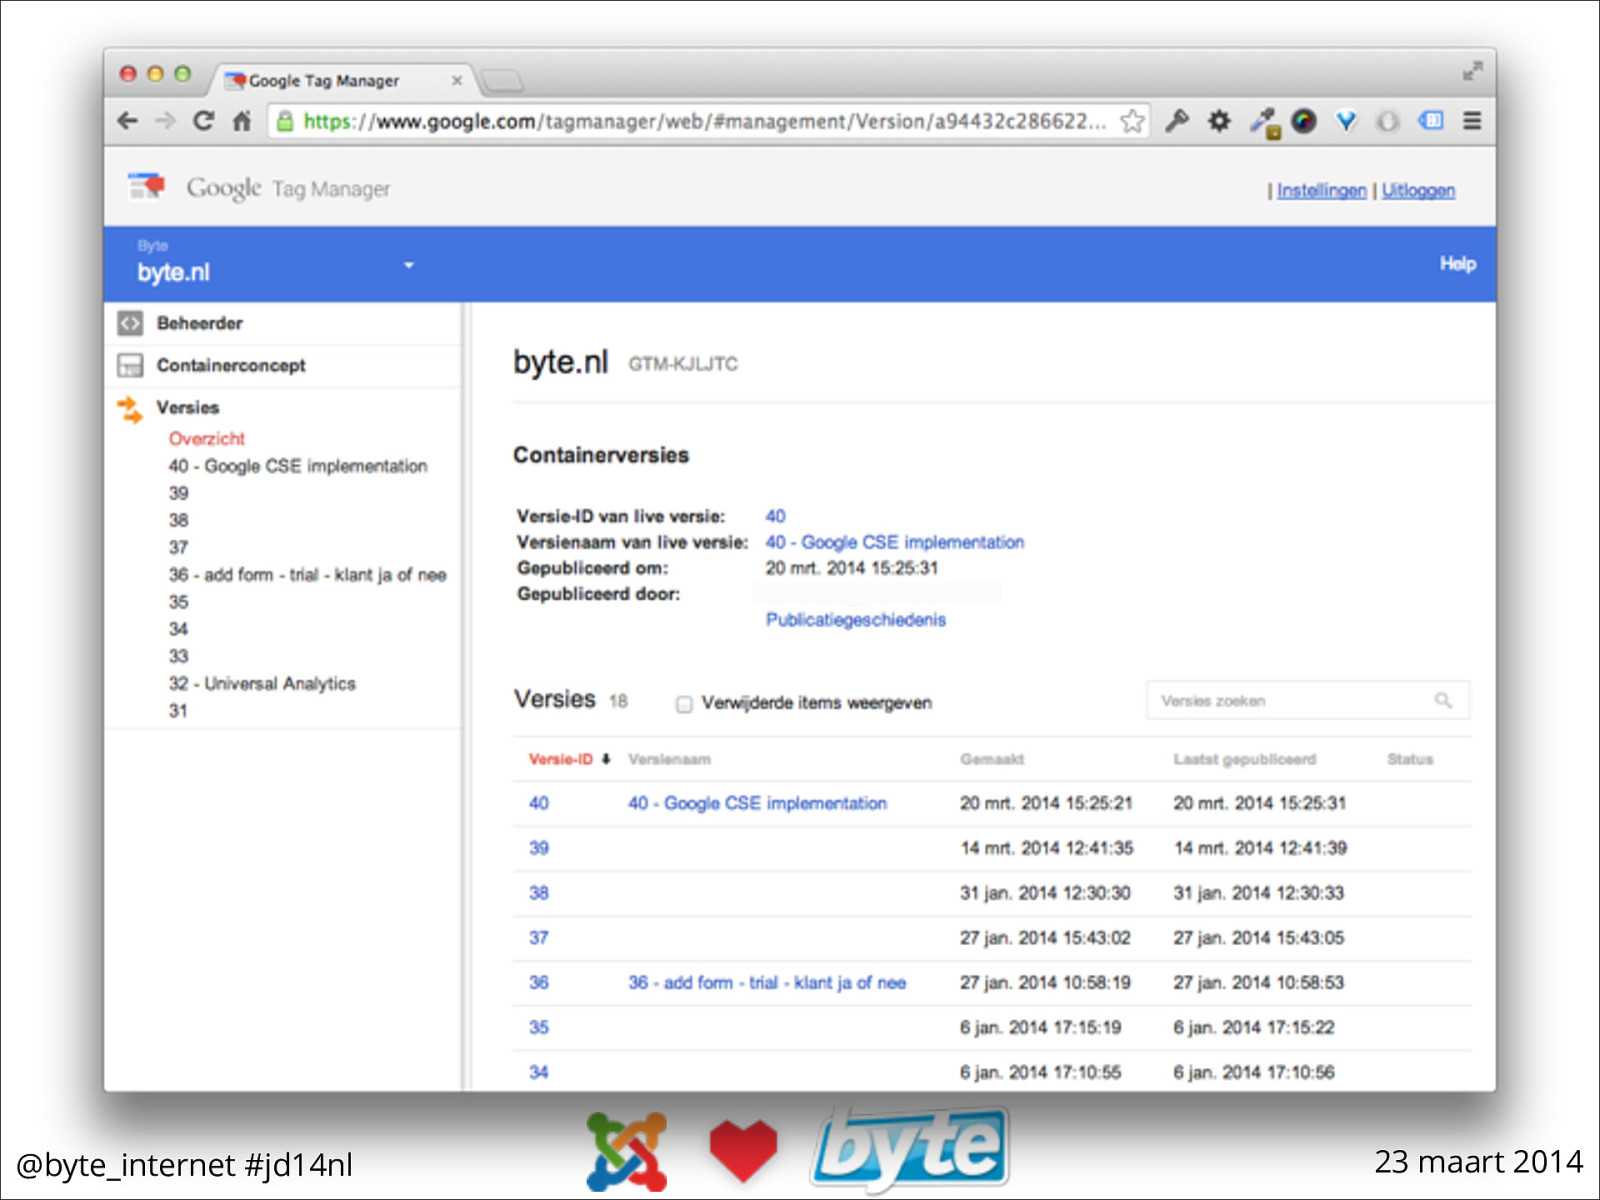The width and height of the screenshot is (1600, 1200).
Task: Open Publicatiegeschiedenis link
Action: pos(855,620)
